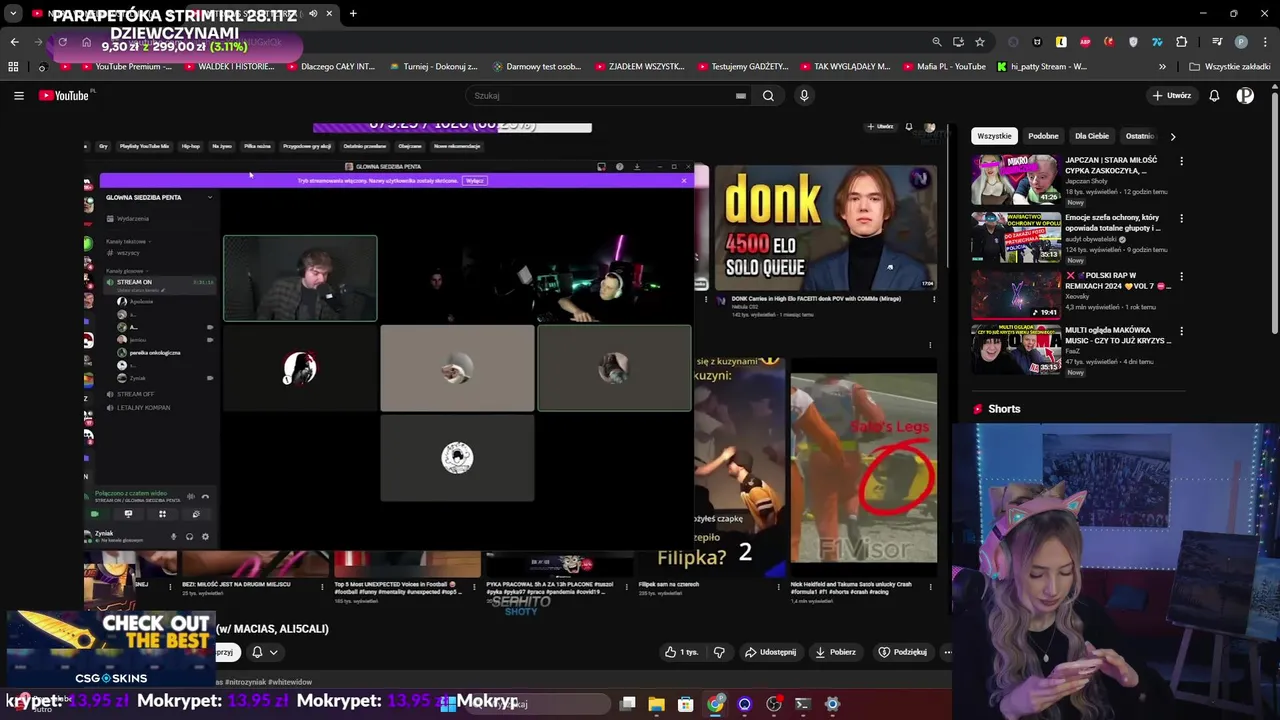Screen dimensions: 1280x720
Task: Open Wszystkie zakładki bookmarks folder
Action: (x=1230, y=67)
